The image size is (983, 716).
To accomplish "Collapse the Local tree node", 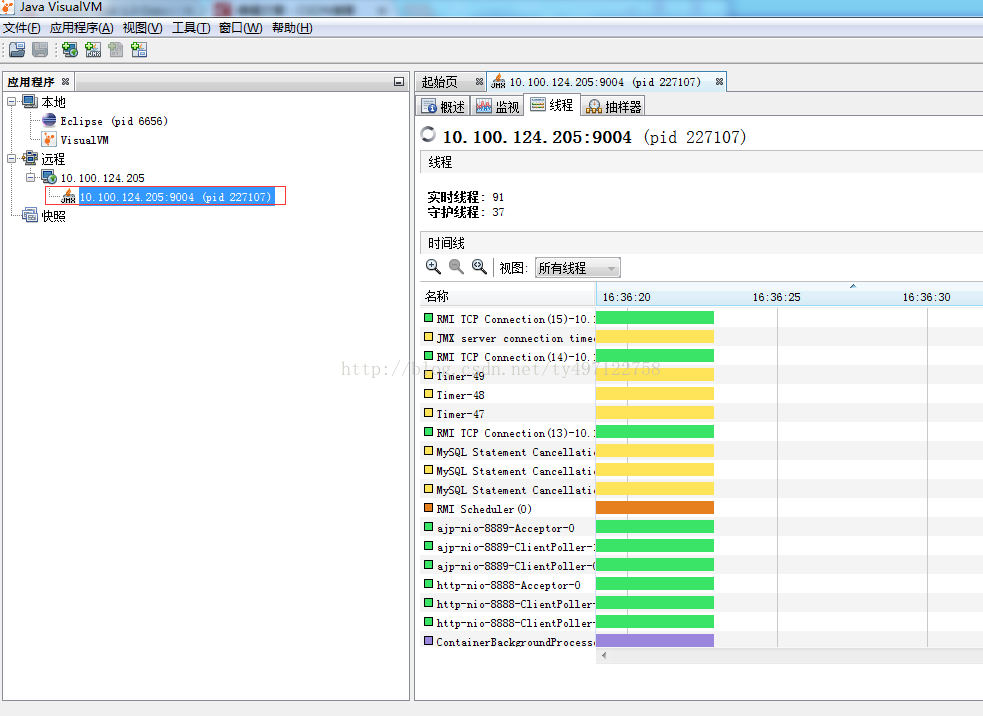I will pyautogui.click(x=11, y=102).
